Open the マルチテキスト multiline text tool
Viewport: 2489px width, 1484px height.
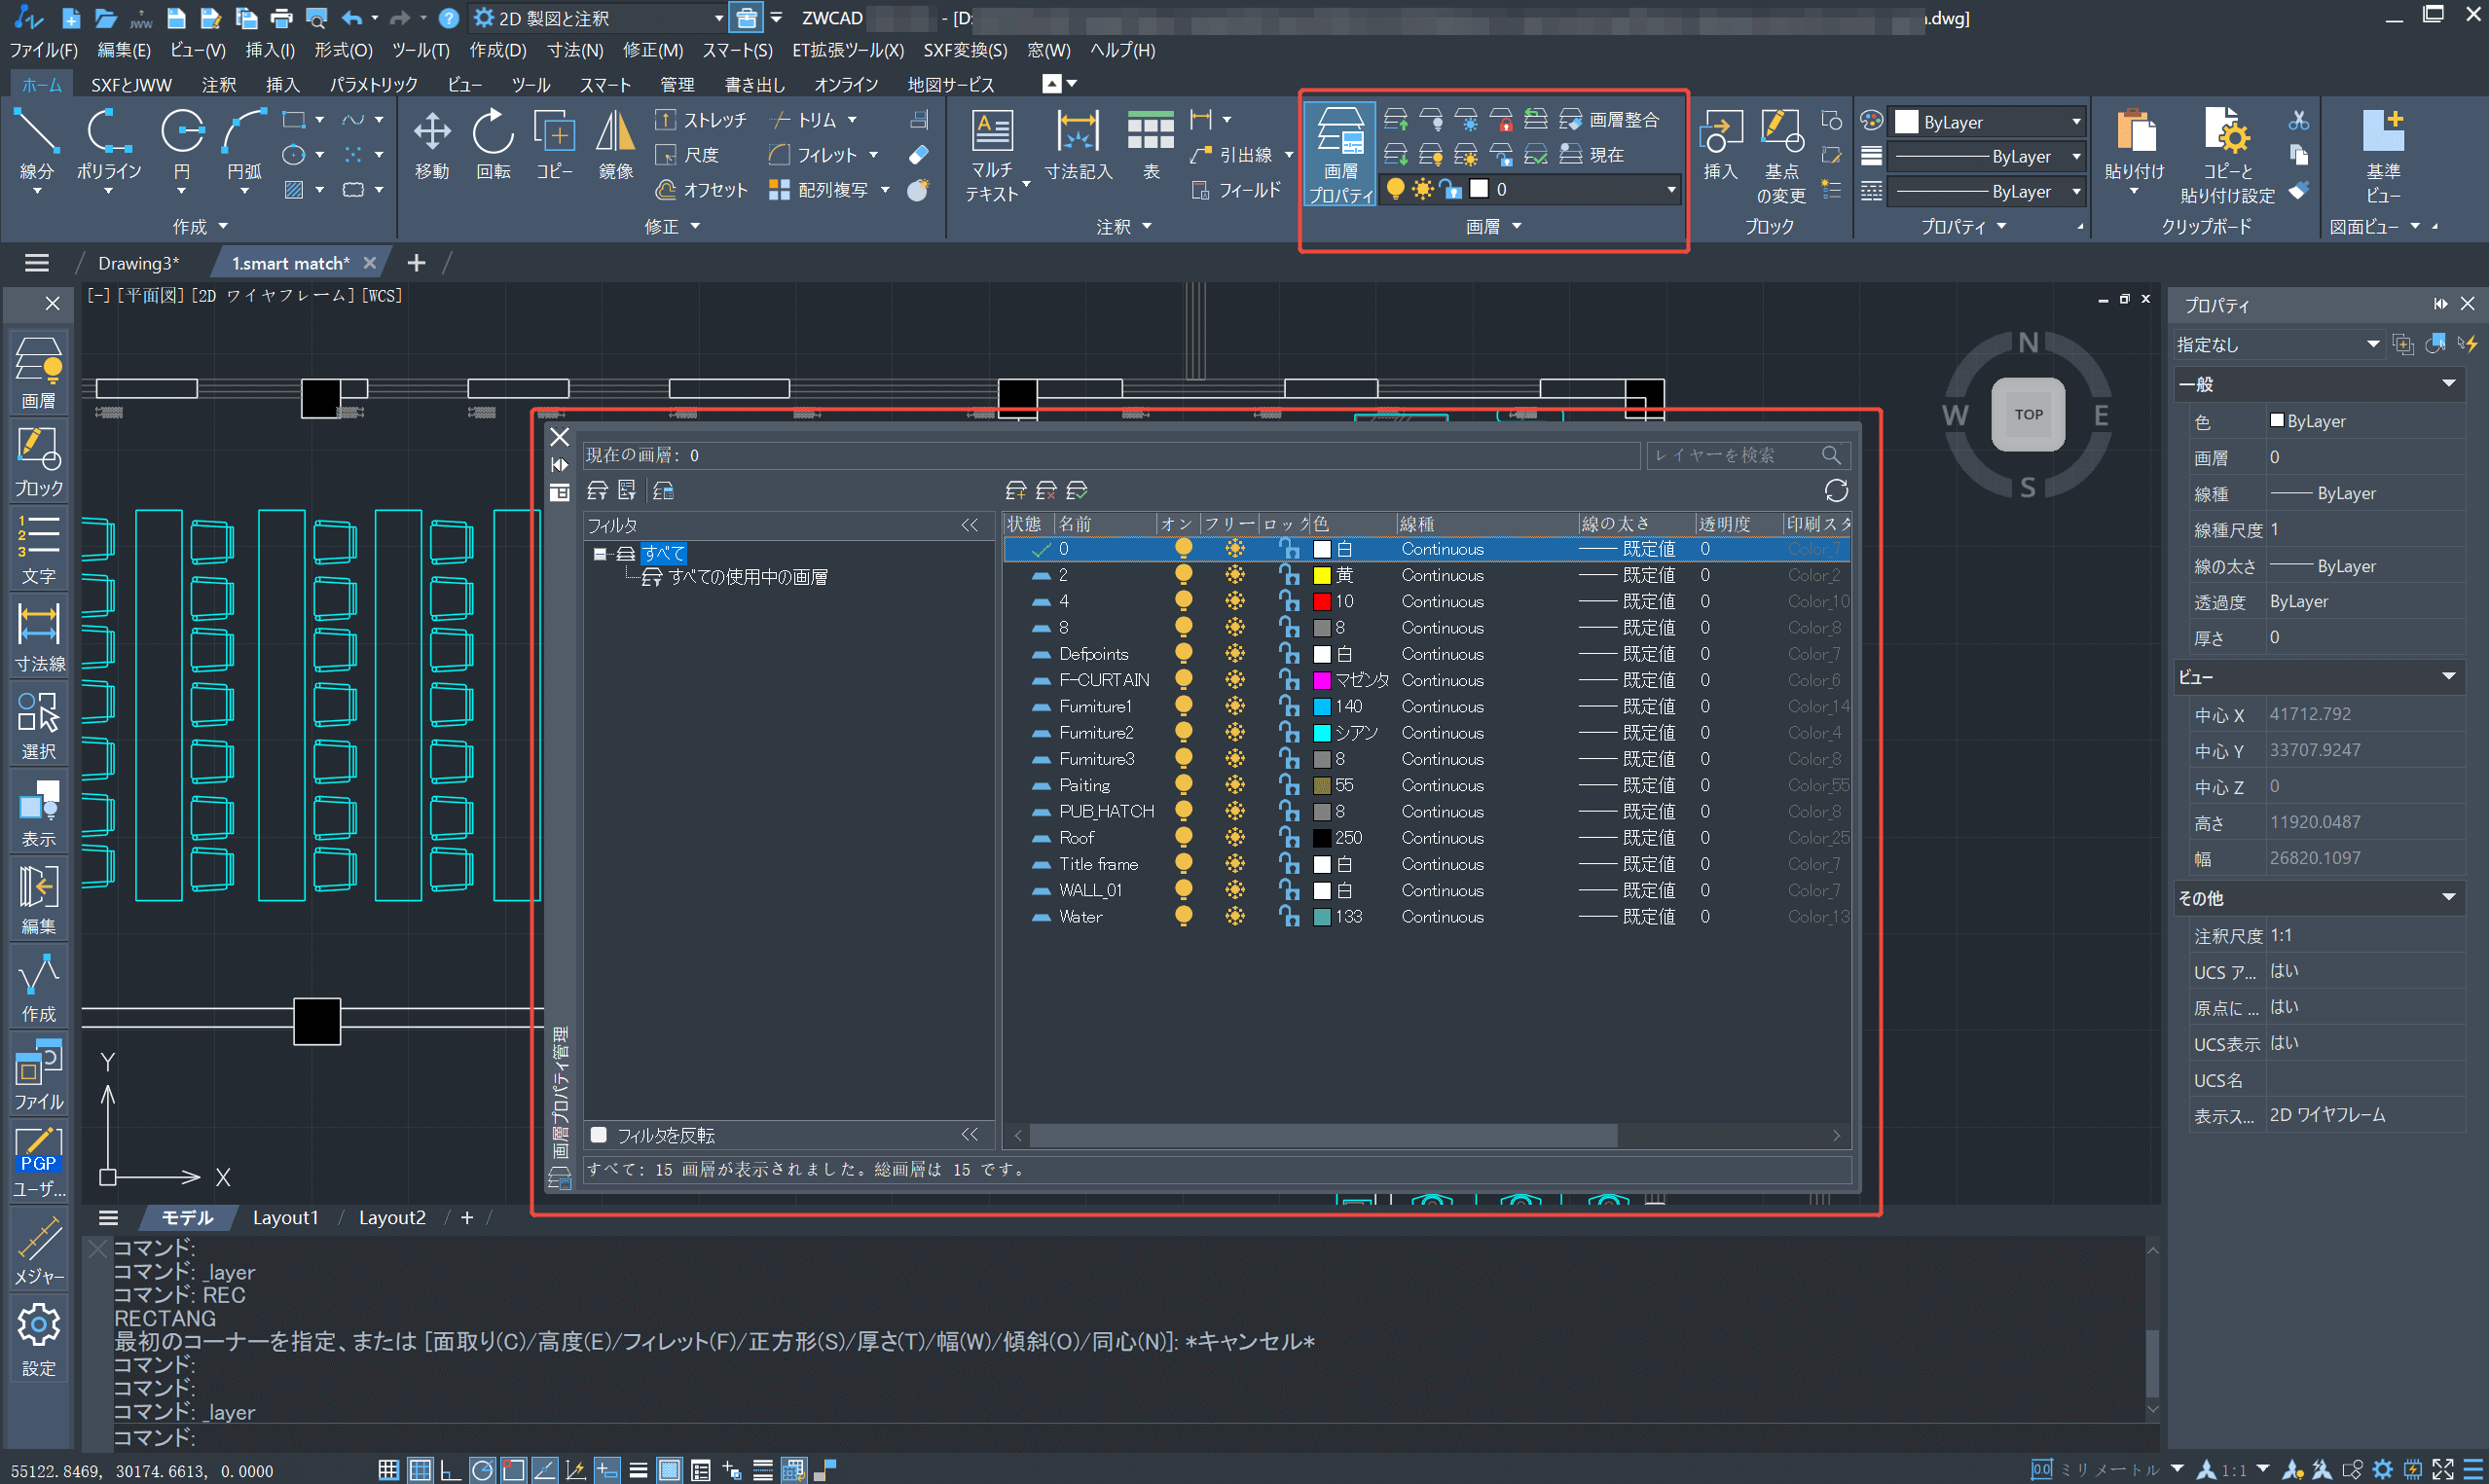pos(992,155)
